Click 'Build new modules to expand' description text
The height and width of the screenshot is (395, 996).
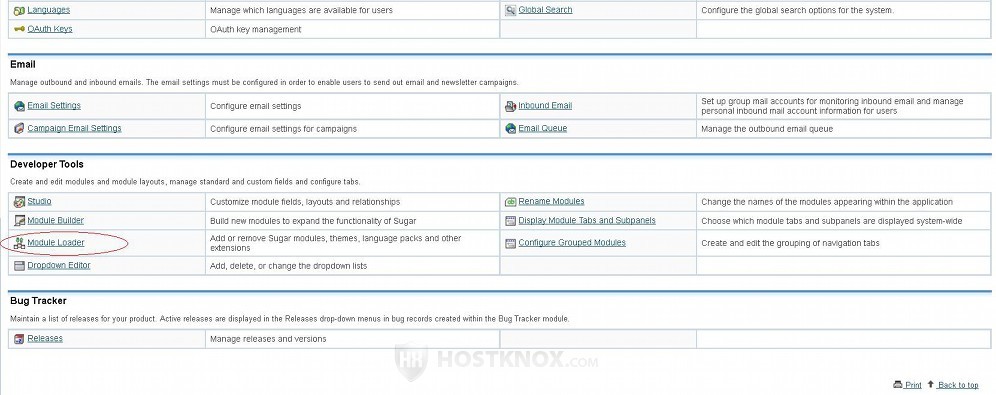point(313,221)
